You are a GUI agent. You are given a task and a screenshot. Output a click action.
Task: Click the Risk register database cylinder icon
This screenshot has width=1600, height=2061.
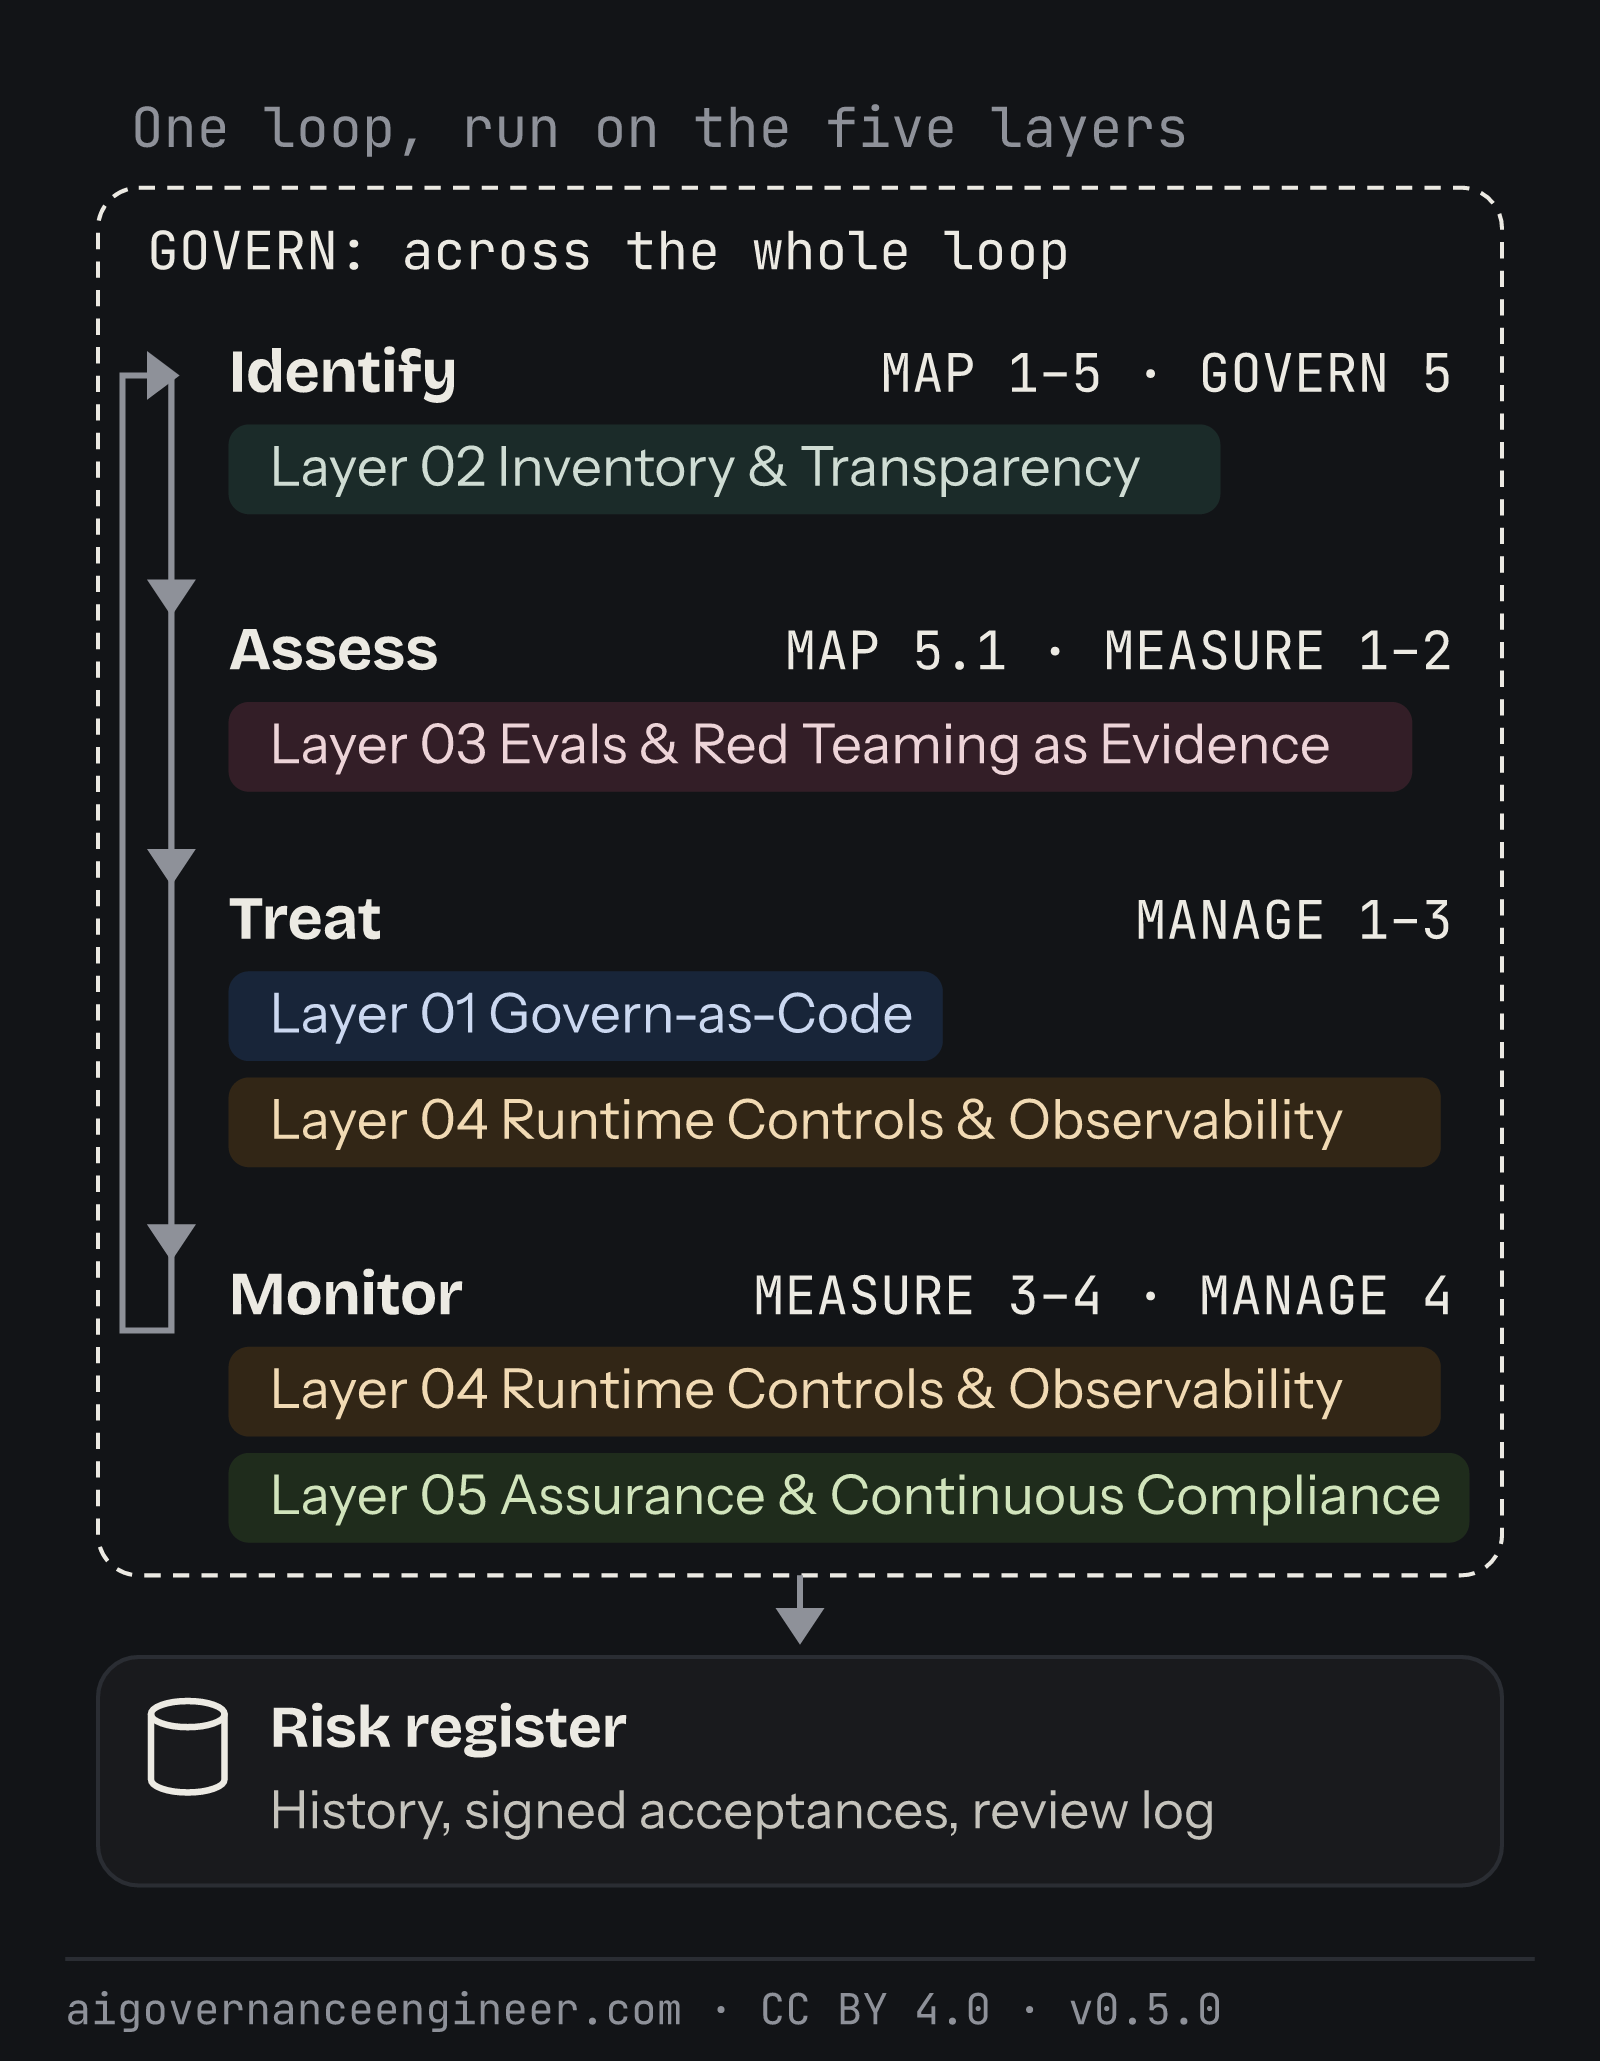[x=187, y=1746]
